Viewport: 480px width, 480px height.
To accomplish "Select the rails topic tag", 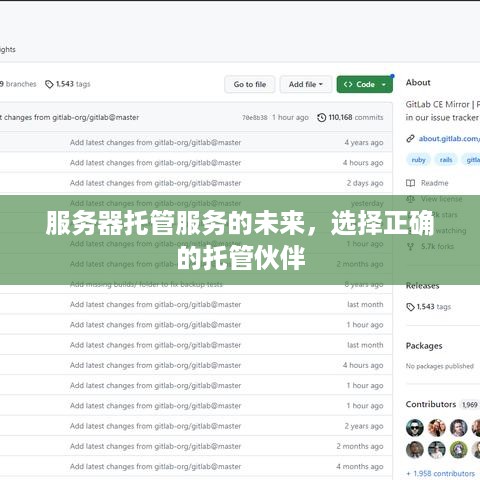I will click(446, 160).
